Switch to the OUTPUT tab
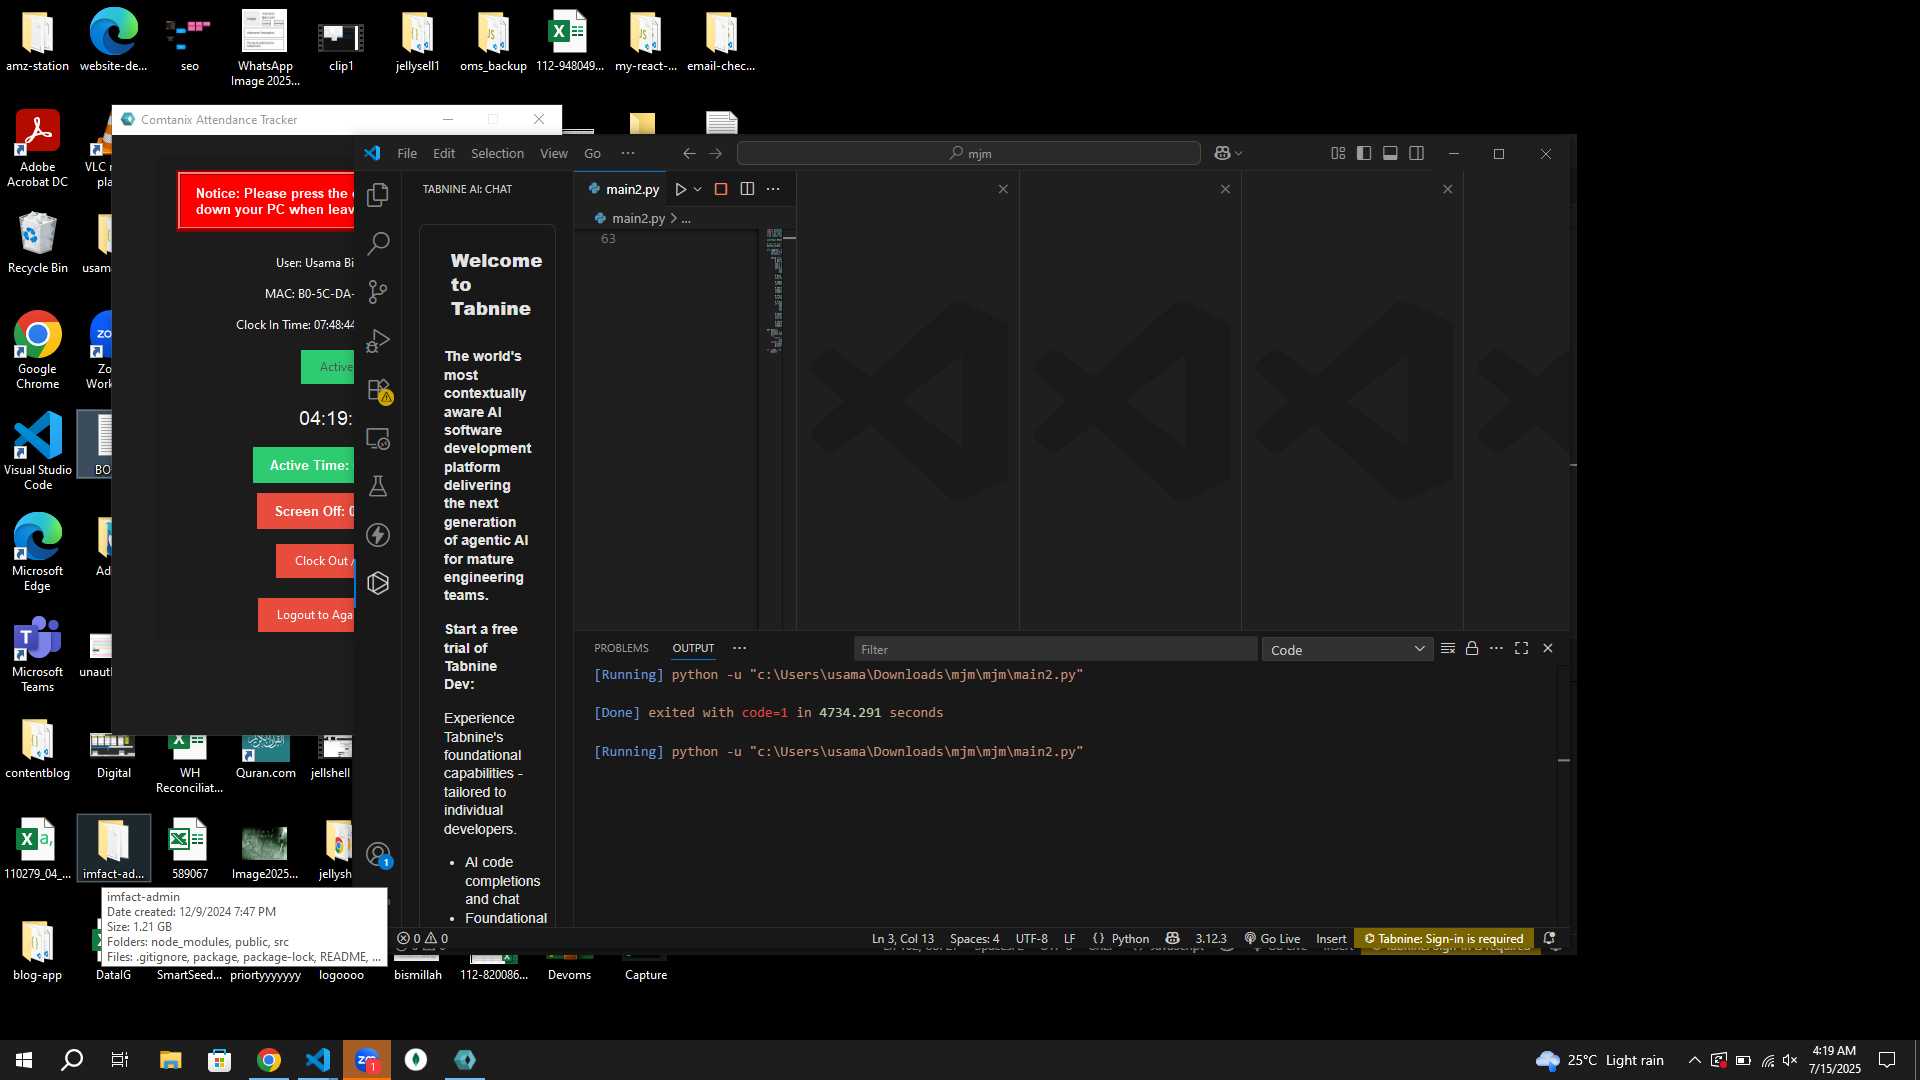1920x1080 pixels. 693,648
